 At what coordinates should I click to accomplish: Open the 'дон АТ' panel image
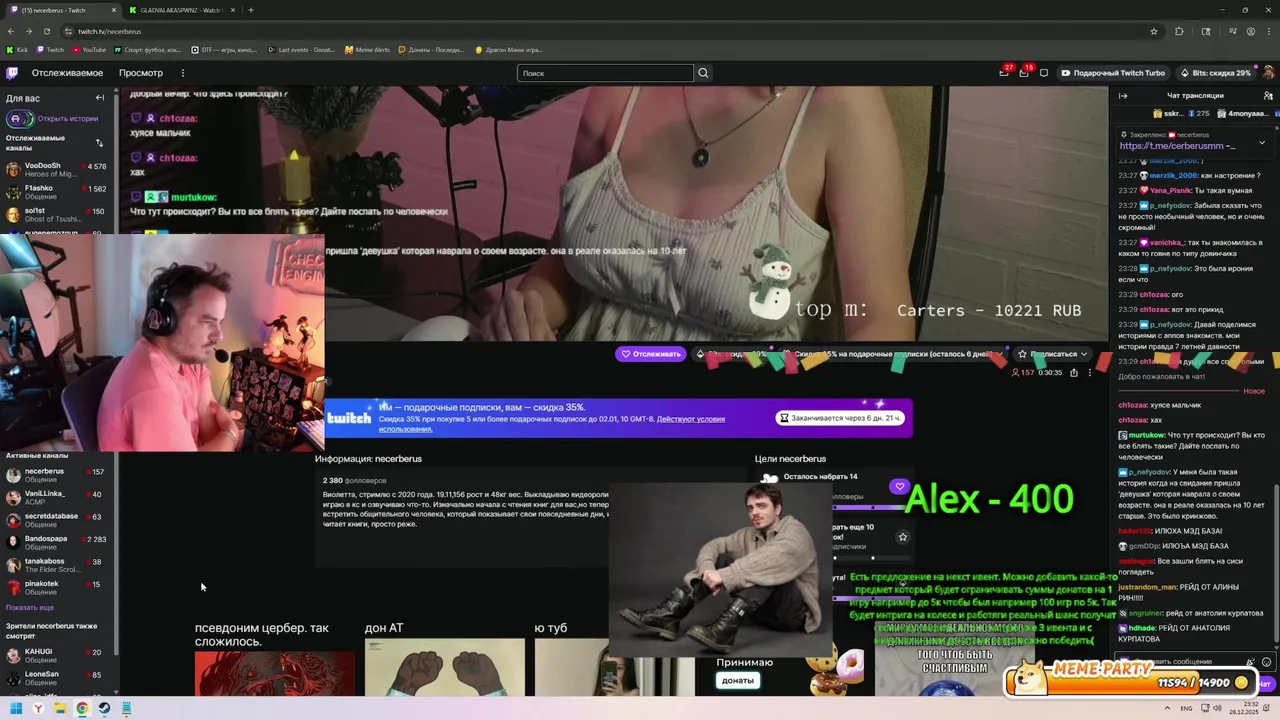(445, 666)
